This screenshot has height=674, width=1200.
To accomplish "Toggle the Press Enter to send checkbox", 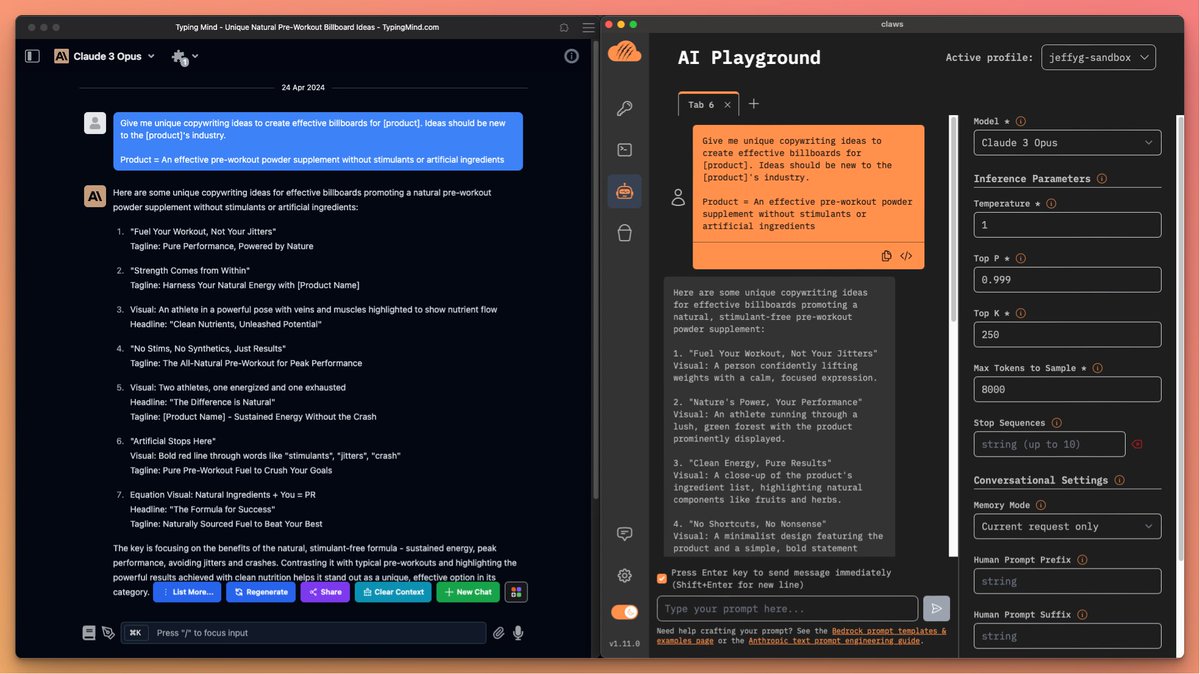I will click(662, 578).
